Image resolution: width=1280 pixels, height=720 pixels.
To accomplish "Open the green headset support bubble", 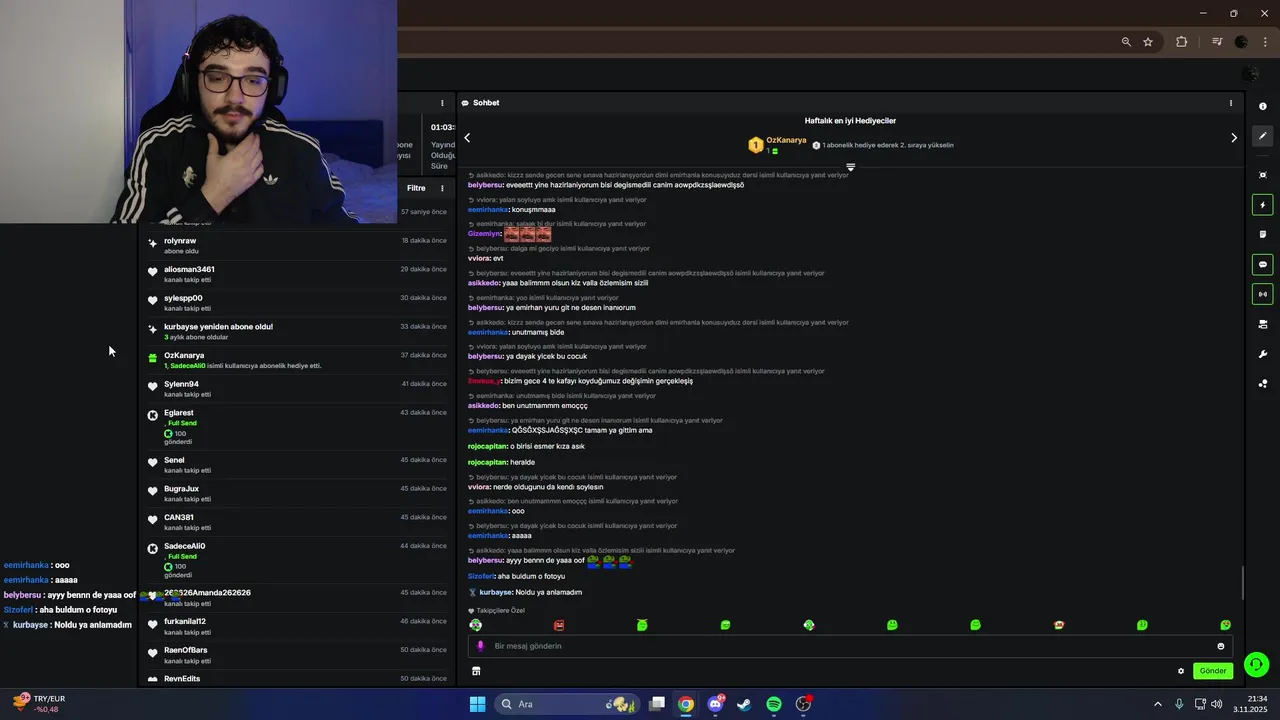I will (1257, 664).
